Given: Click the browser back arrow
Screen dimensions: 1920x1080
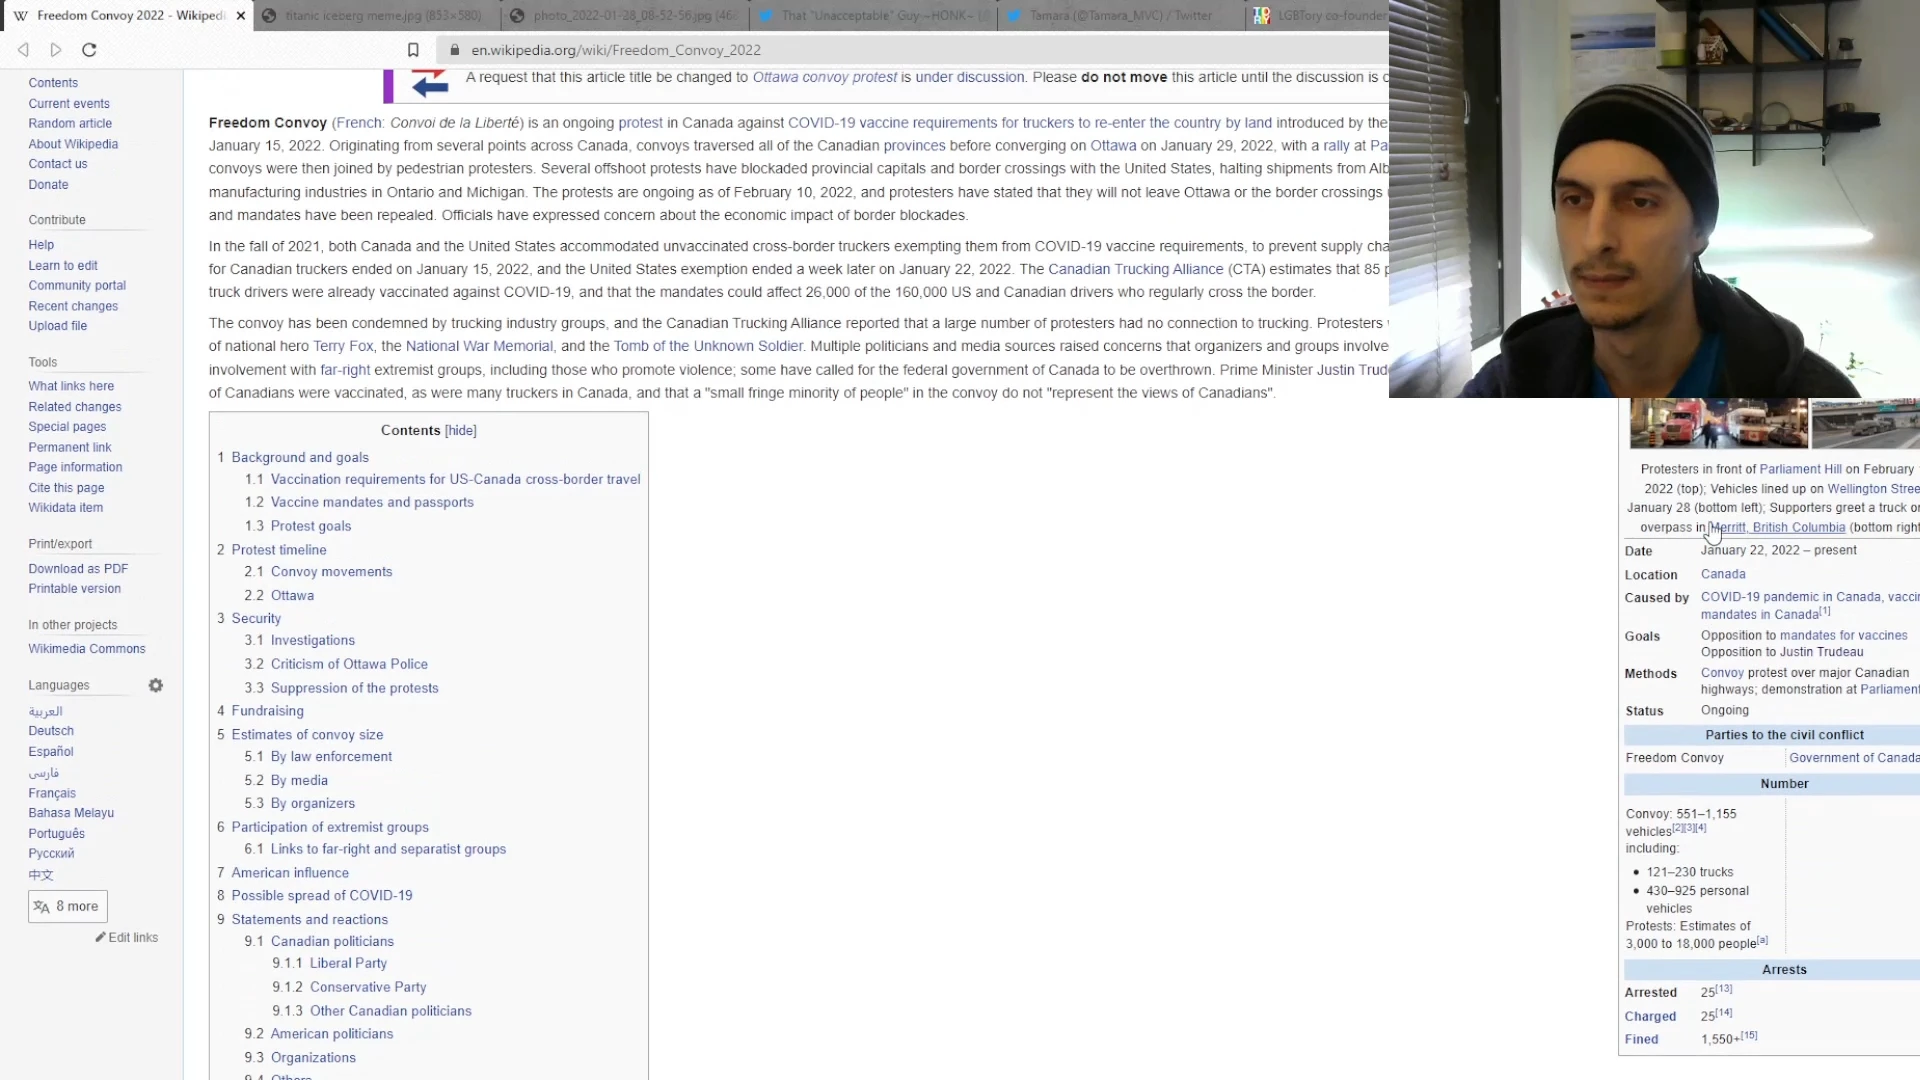Looking at the screenshot, I should tap(23, 50).
